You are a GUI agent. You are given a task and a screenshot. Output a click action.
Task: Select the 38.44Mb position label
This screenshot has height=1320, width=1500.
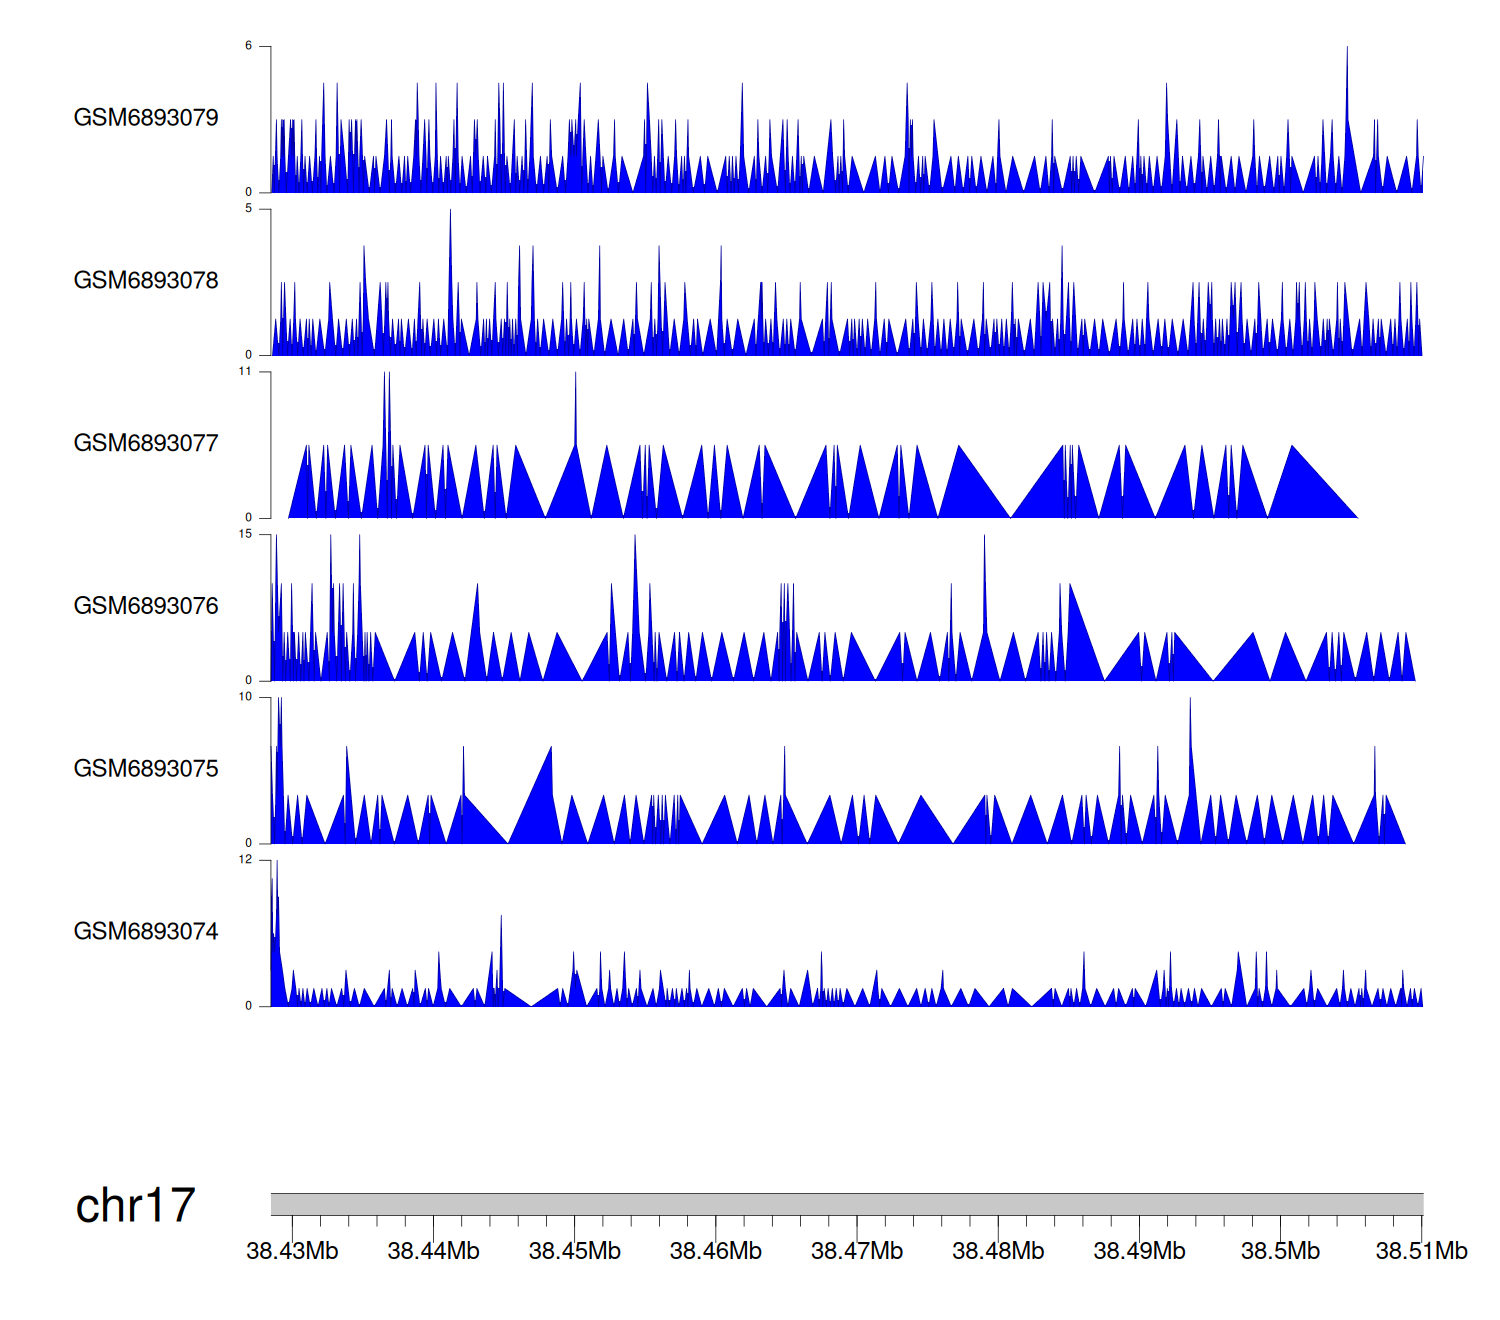[433, 1252]
